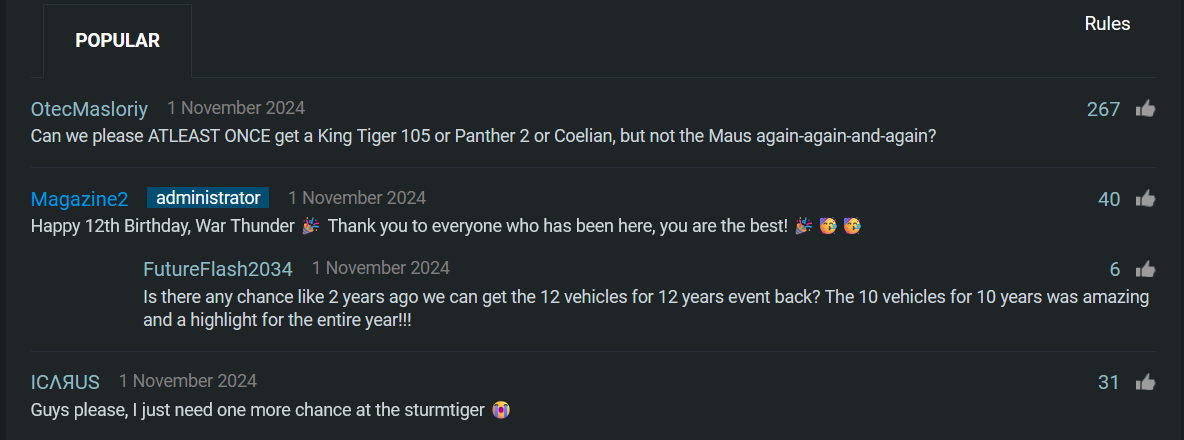View the ICARUS user profile
The image size is (1184, 440).
(65, 382)
